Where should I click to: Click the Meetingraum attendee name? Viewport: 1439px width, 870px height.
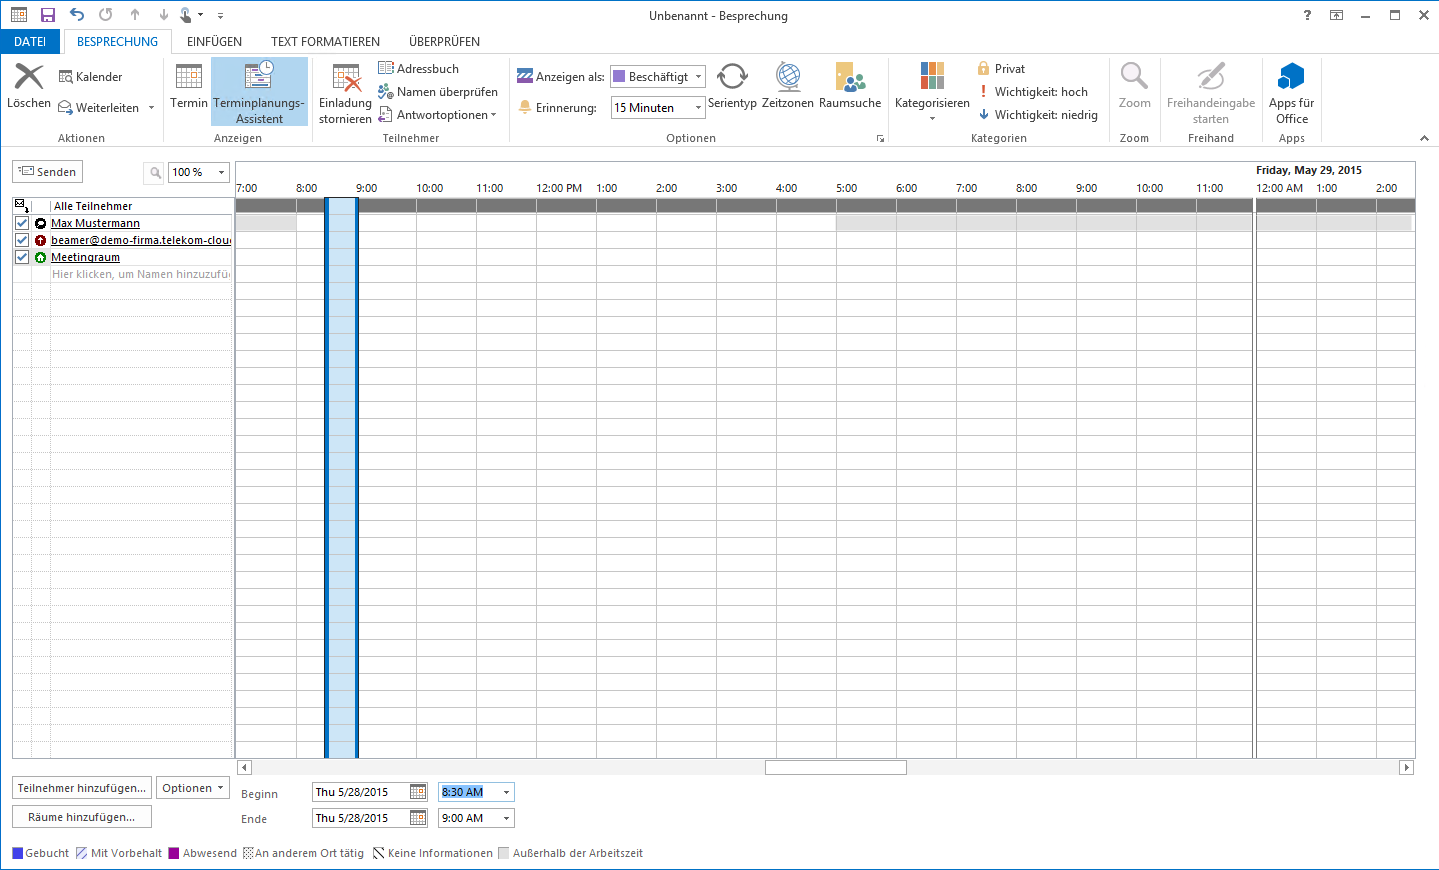pyautogui.click(x=85, y=257)
